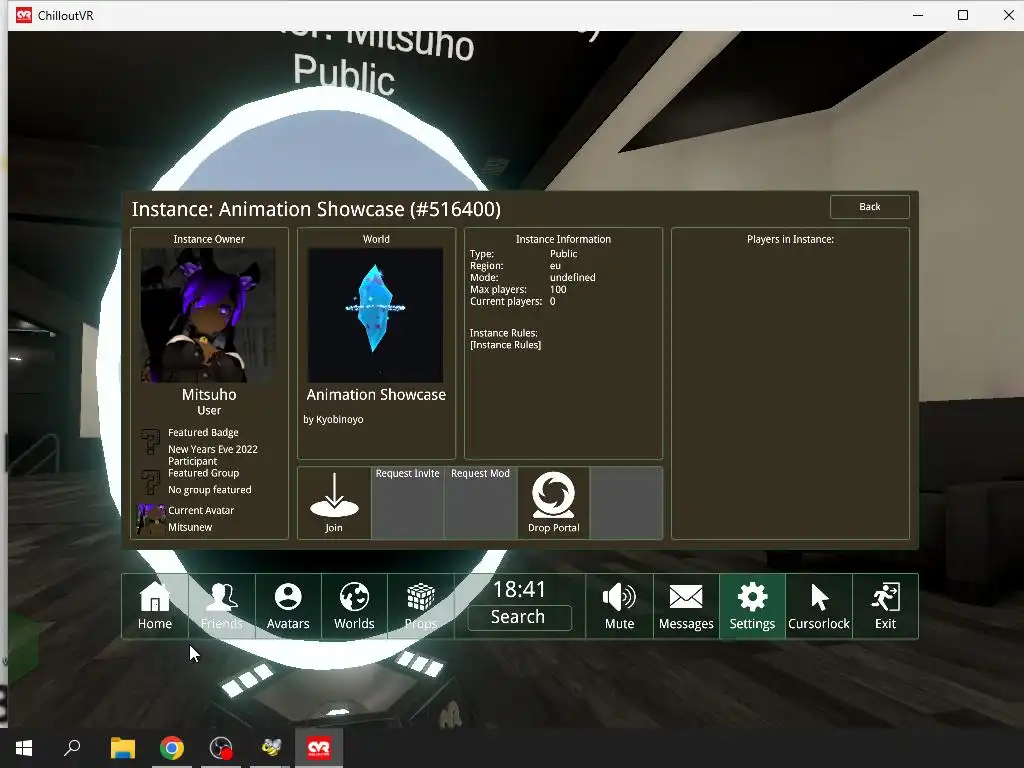Click Request Mod button

[480, 502]
